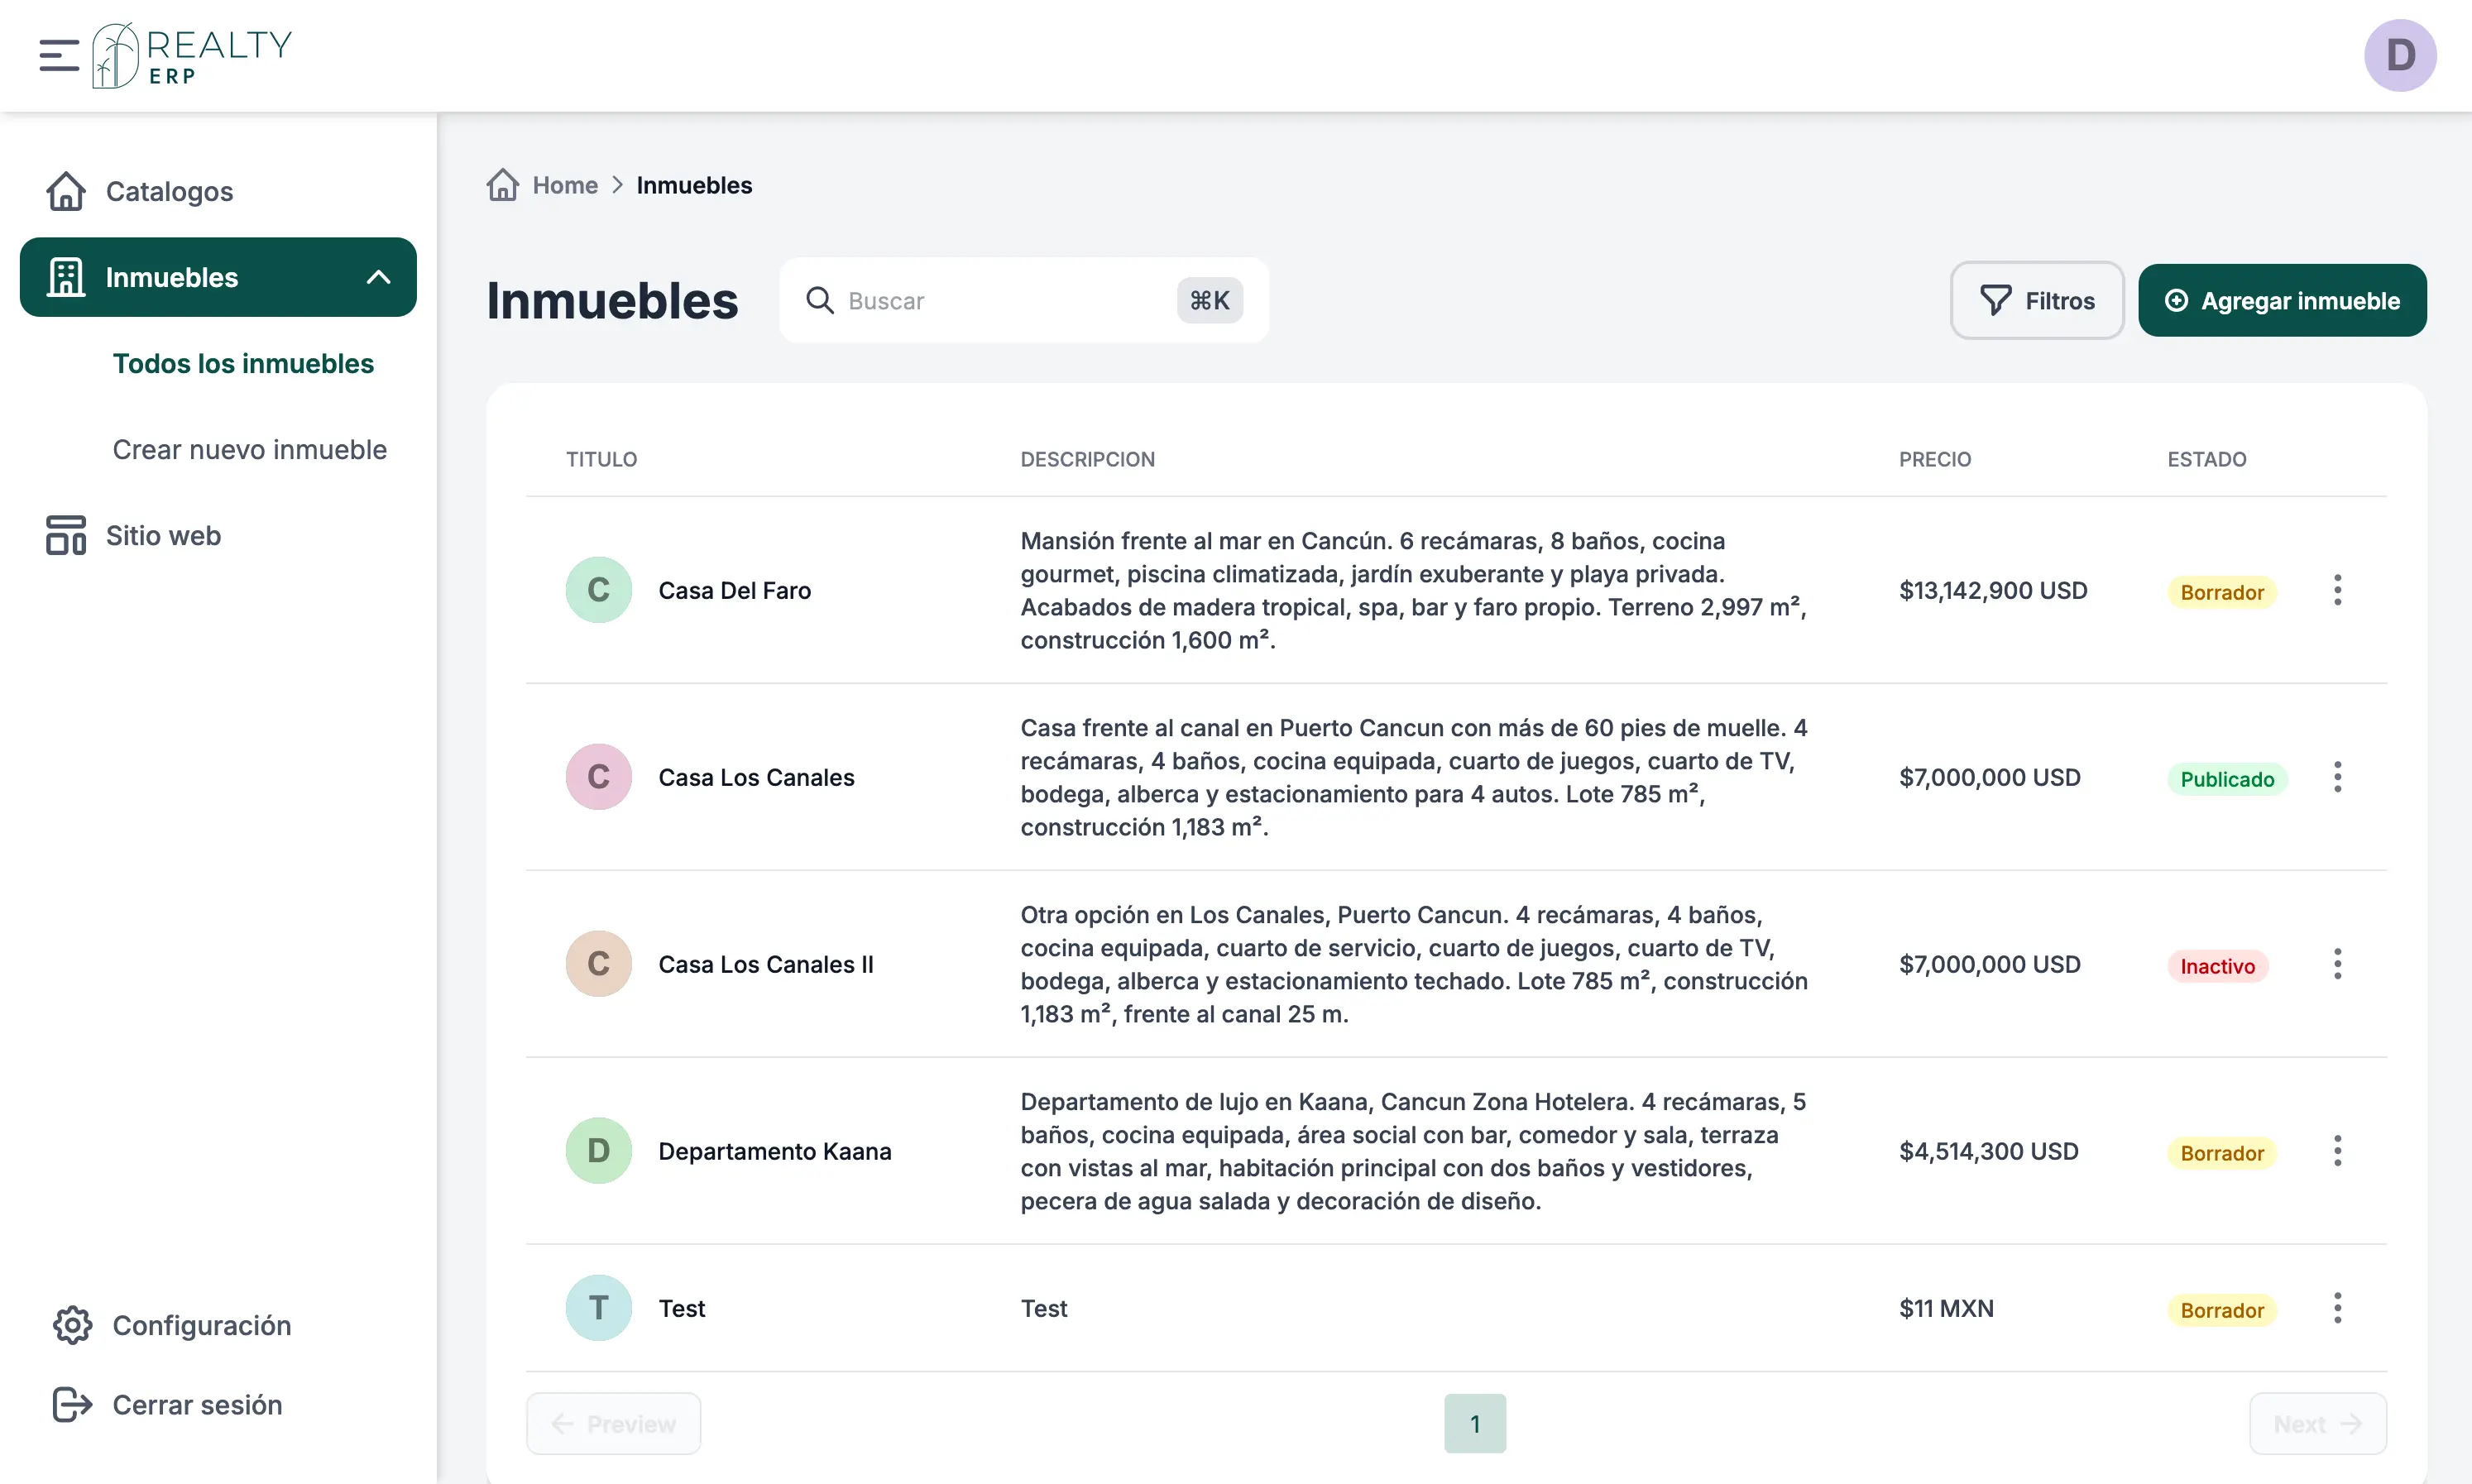Select Todos los inmuebles submenu item
2472x1484 pixels.
(243, 363)
